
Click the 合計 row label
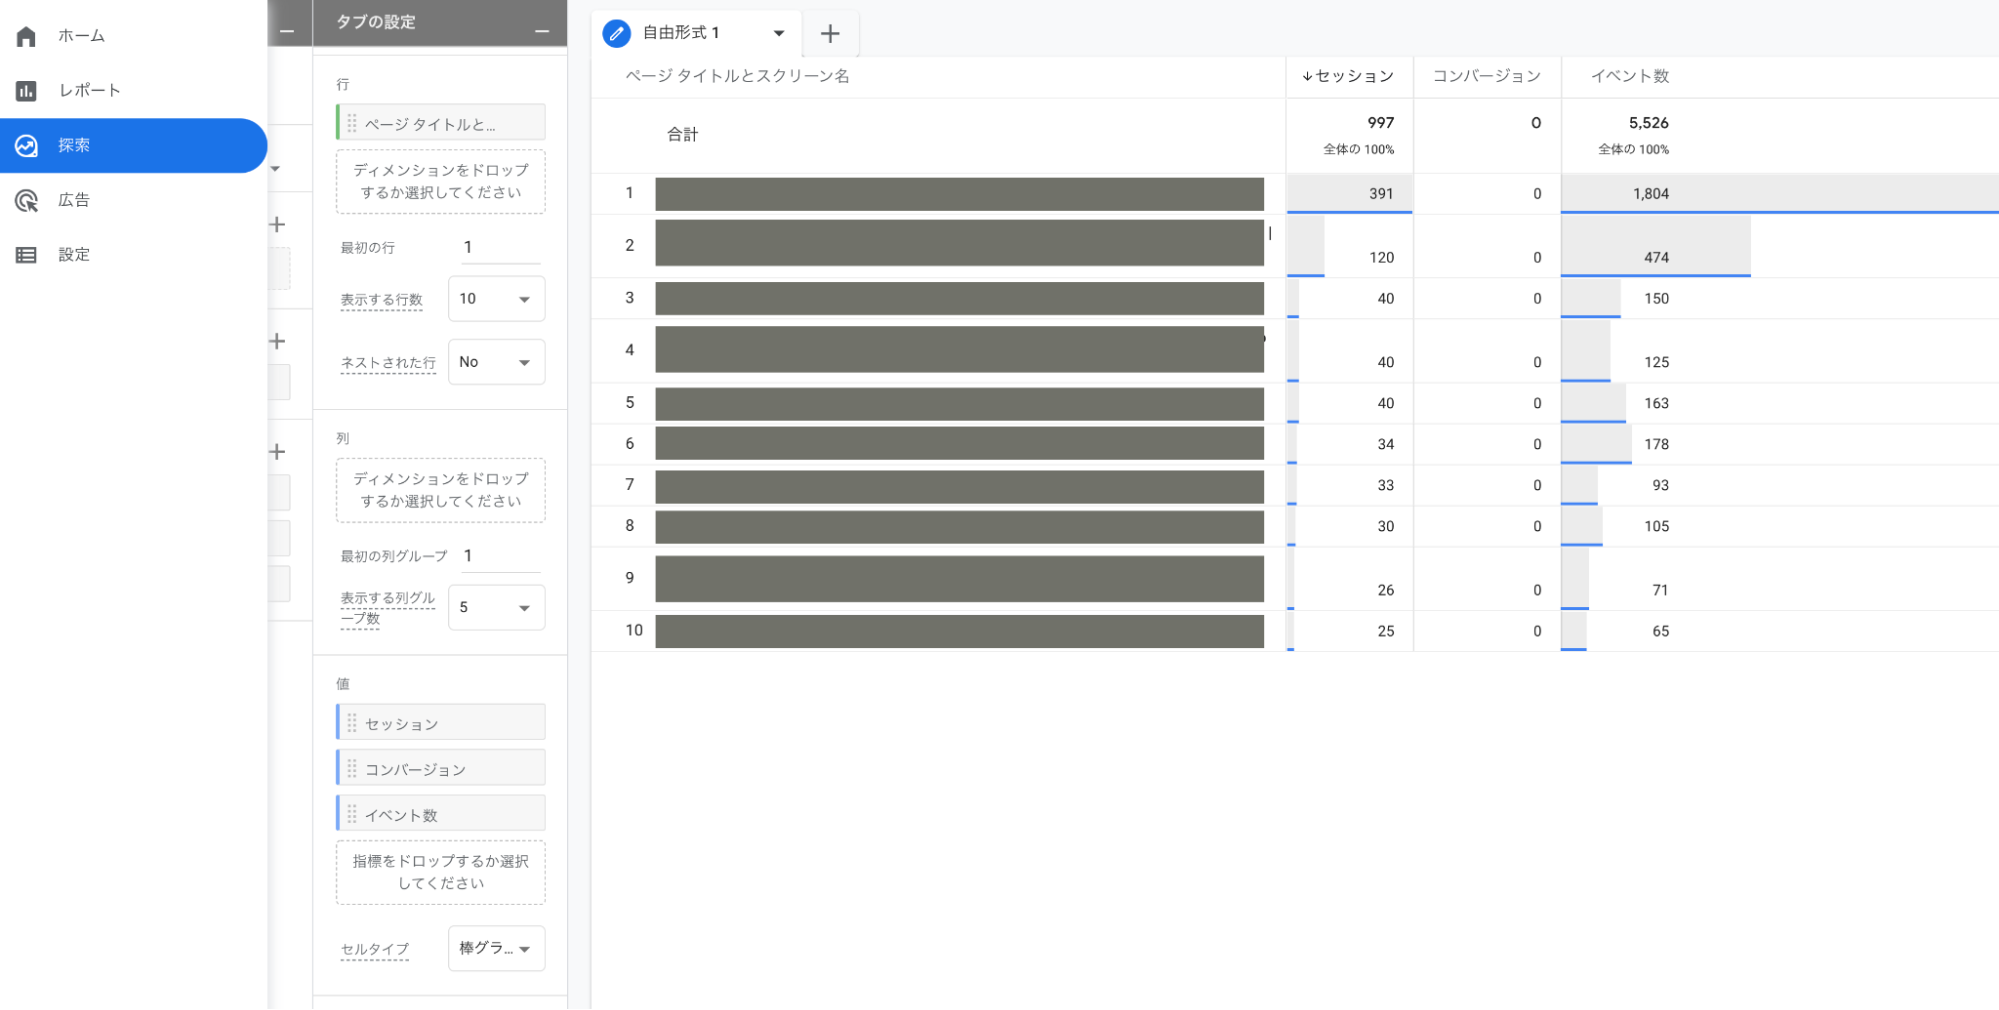pyautogui.click(x=683, y=135)
